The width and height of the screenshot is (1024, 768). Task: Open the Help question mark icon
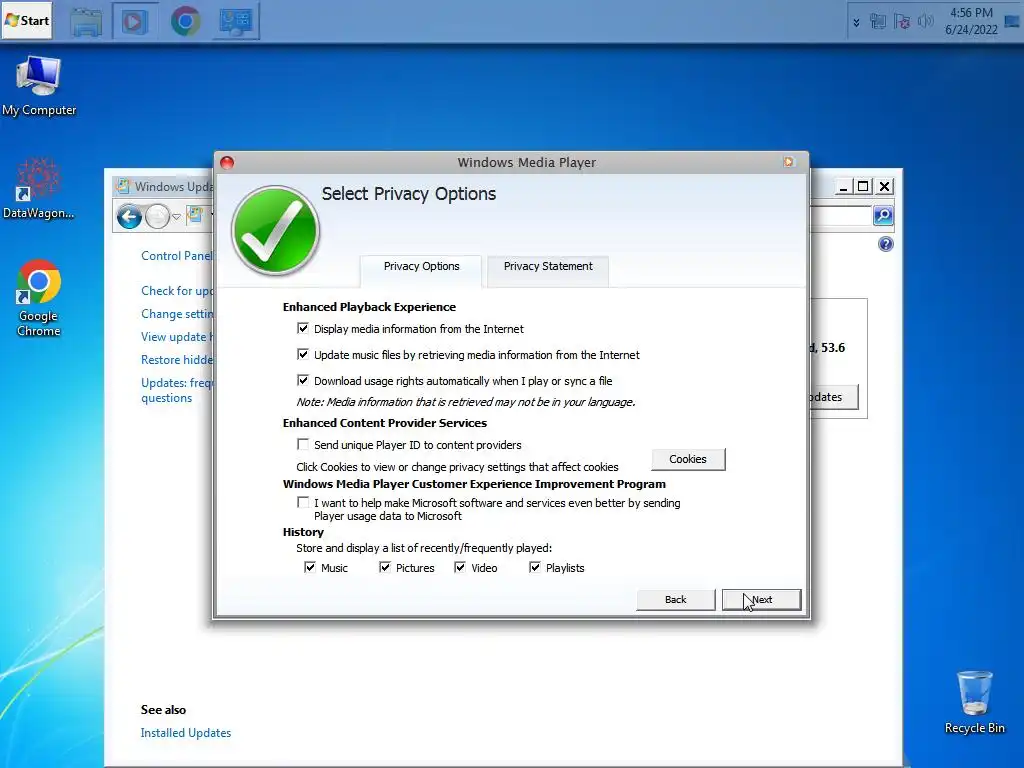pyautogui.click(x=886, y=244)
